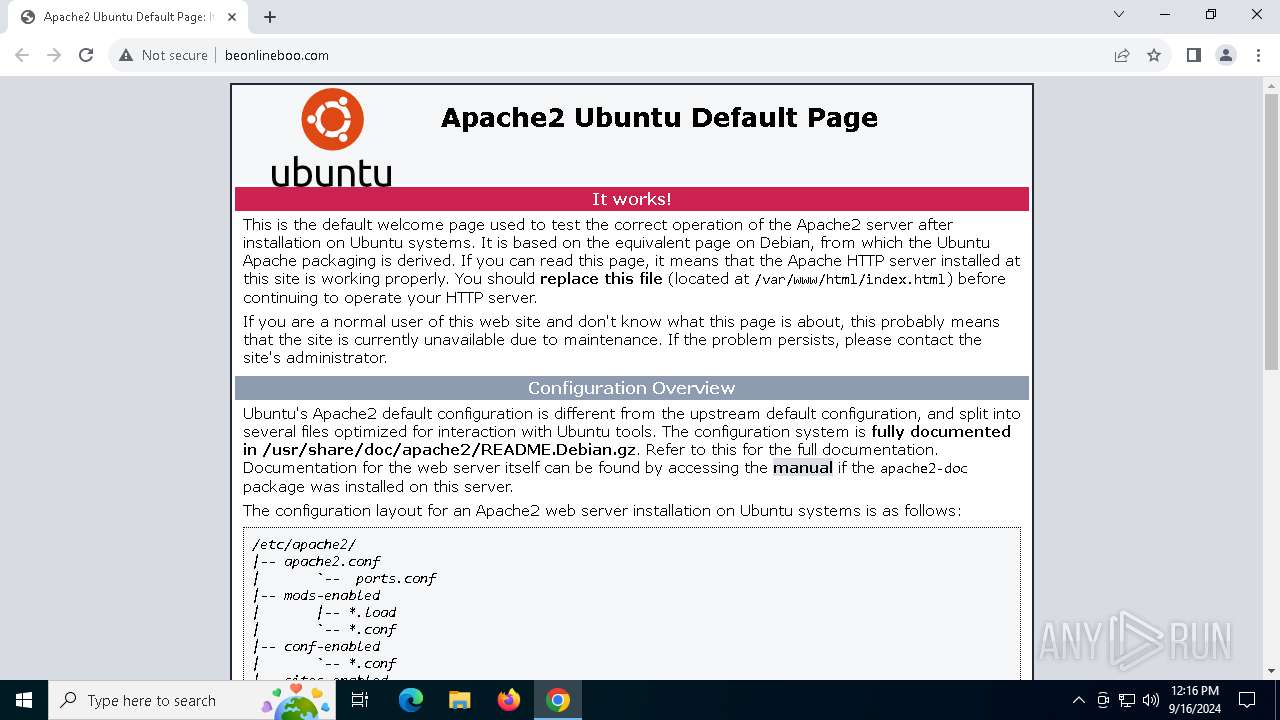Open File Explorer from the taskbar

coord(459,700)
